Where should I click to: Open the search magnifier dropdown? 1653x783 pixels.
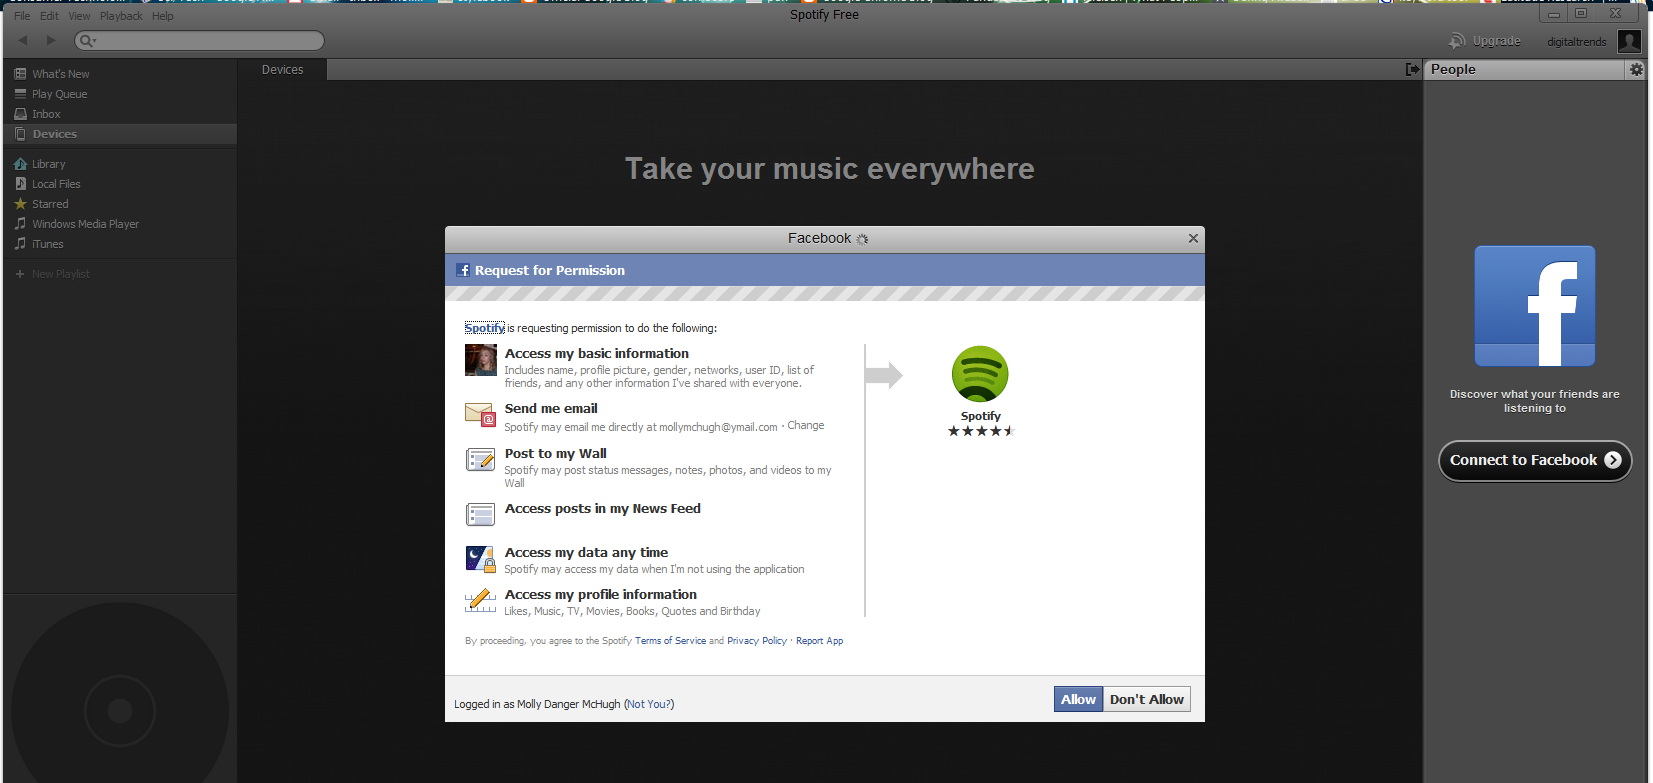[87, 41]
